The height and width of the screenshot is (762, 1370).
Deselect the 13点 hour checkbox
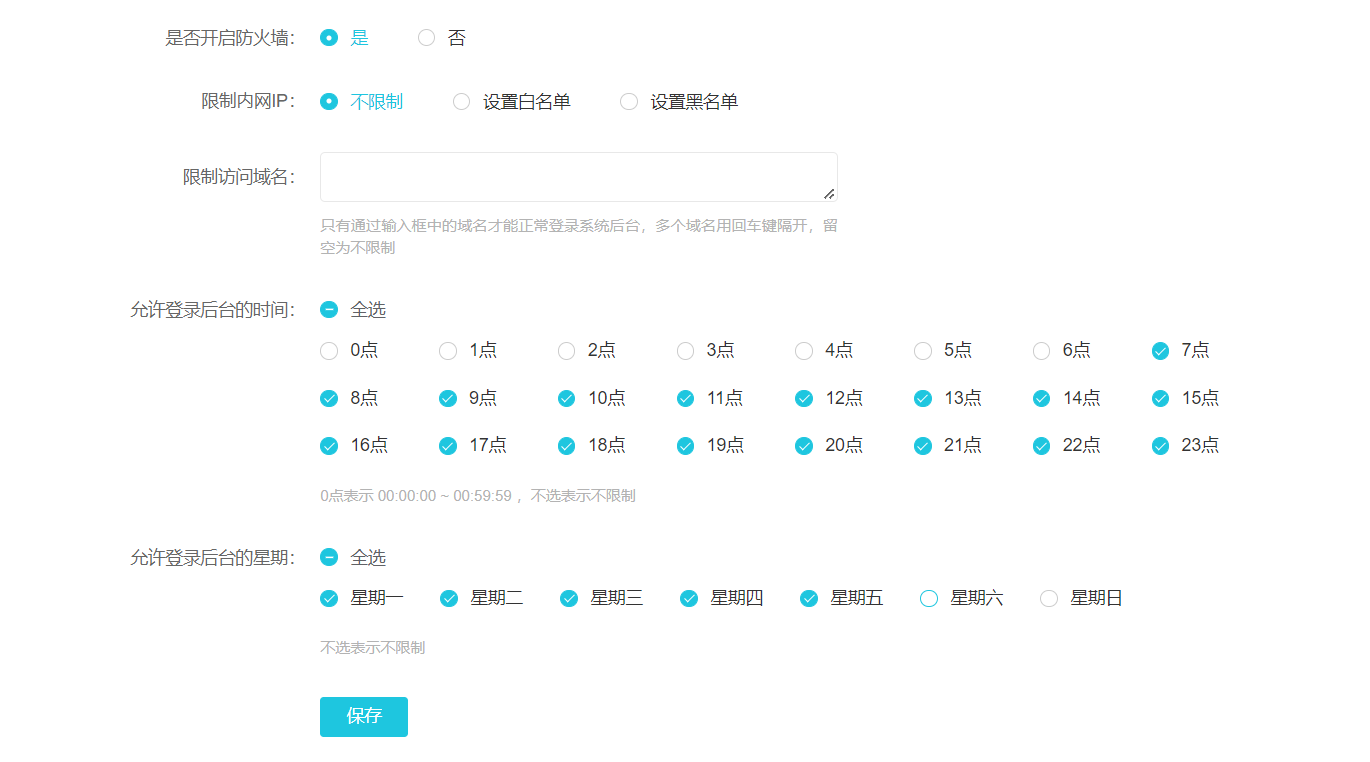click(x=923, y=398)
